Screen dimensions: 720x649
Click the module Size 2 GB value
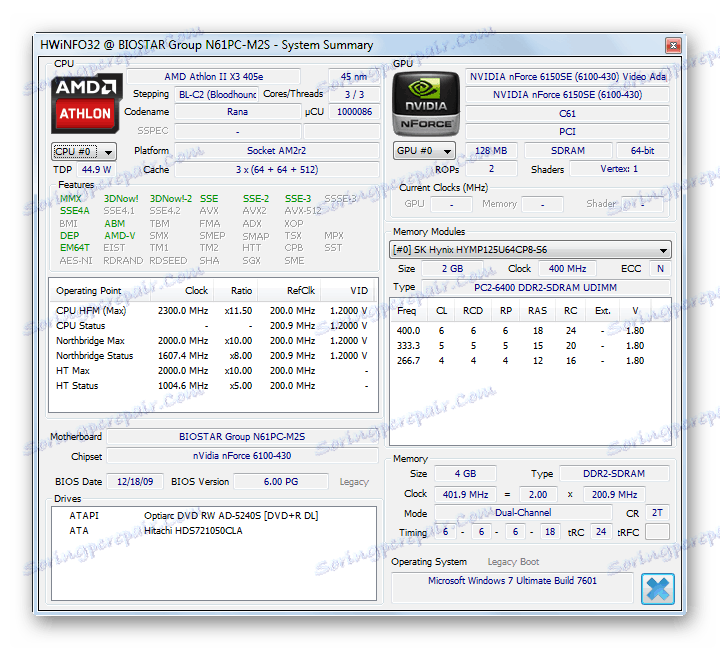(x=452, y=269)
